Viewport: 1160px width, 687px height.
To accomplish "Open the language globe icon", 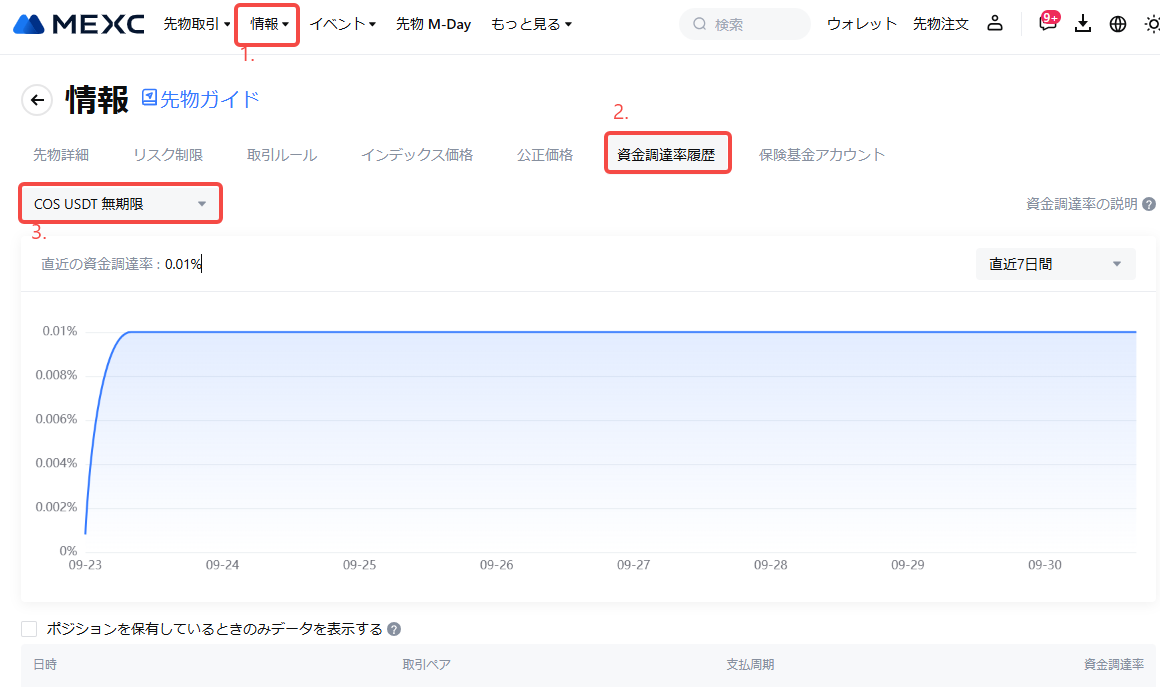I will (x=1118, y=24).
